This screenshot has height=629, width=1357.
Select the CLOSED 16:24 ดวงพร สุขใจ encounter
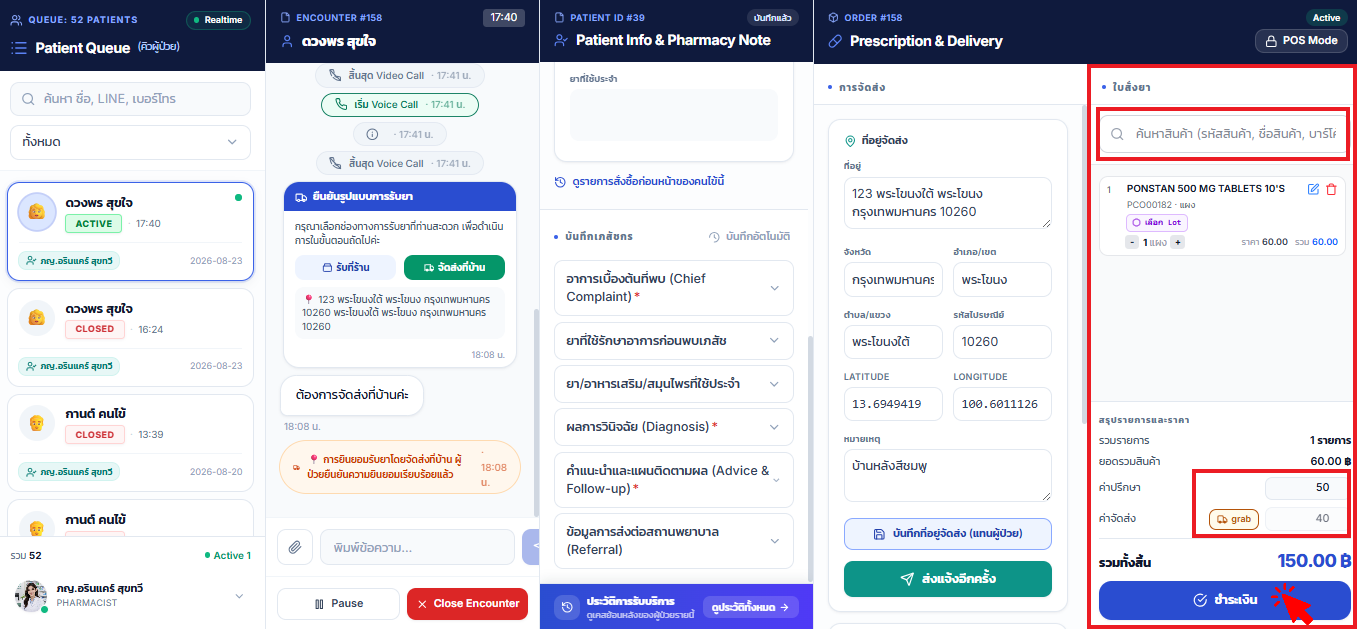click(130, 337)
